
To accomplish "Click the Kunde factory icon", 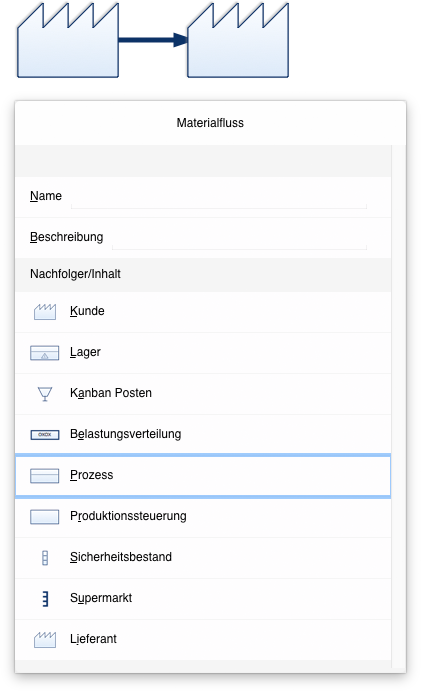I will click(x=45, y=312).
